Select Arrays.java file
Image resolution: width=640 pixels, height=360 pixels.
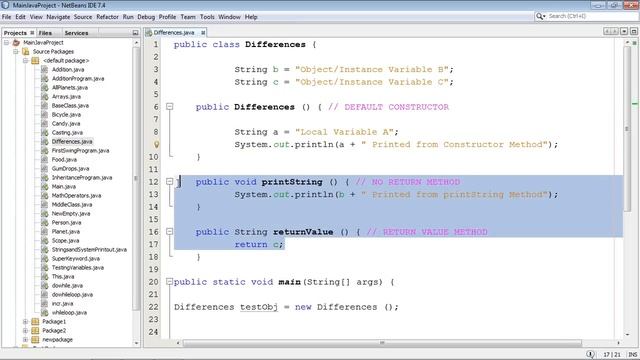tap(66, 96)
